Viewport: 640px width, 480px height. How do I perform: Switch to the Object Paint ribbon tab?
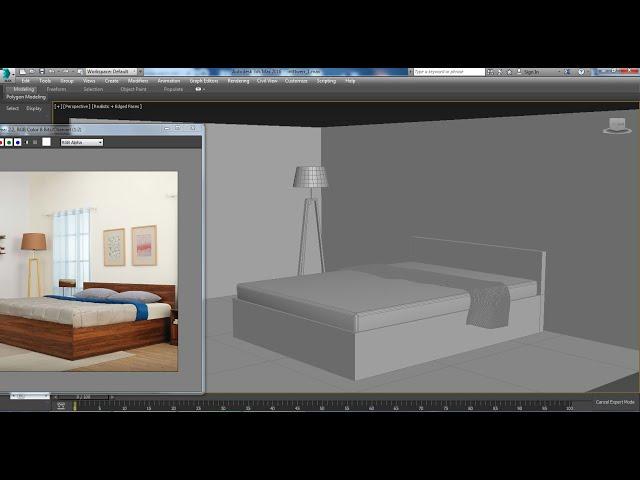[x=133, y=89]
